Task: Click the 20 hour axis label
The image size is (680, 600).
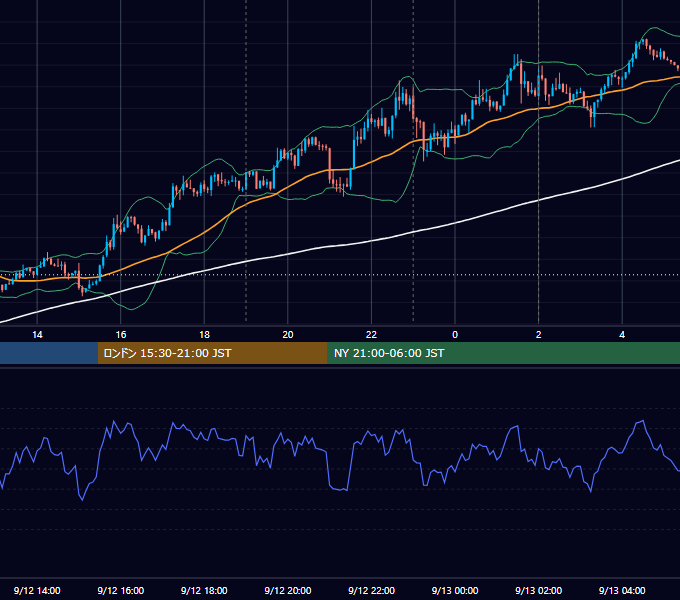Action: (x=288, y=335)
